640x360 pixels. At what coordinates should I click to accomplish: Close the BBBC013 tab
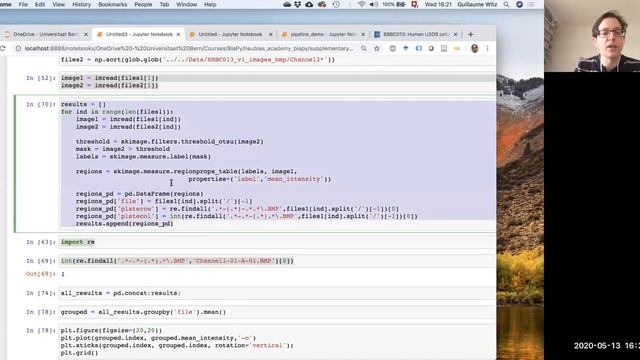pyautogui.click(x=456, y=35)
